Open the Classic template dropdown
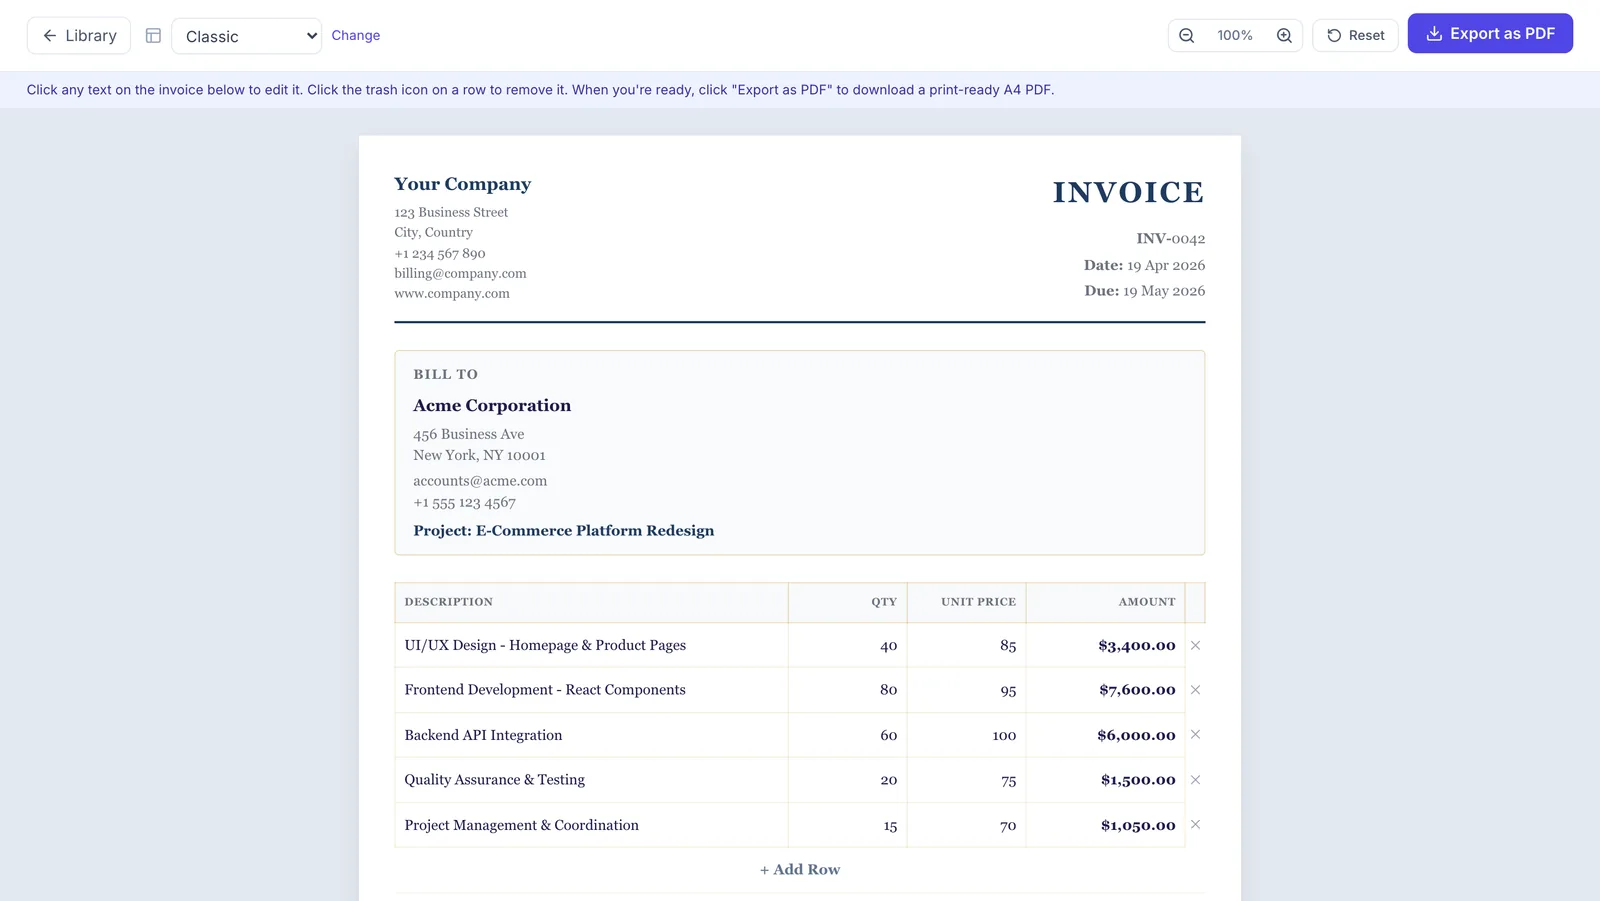 [x=246, y=35]
